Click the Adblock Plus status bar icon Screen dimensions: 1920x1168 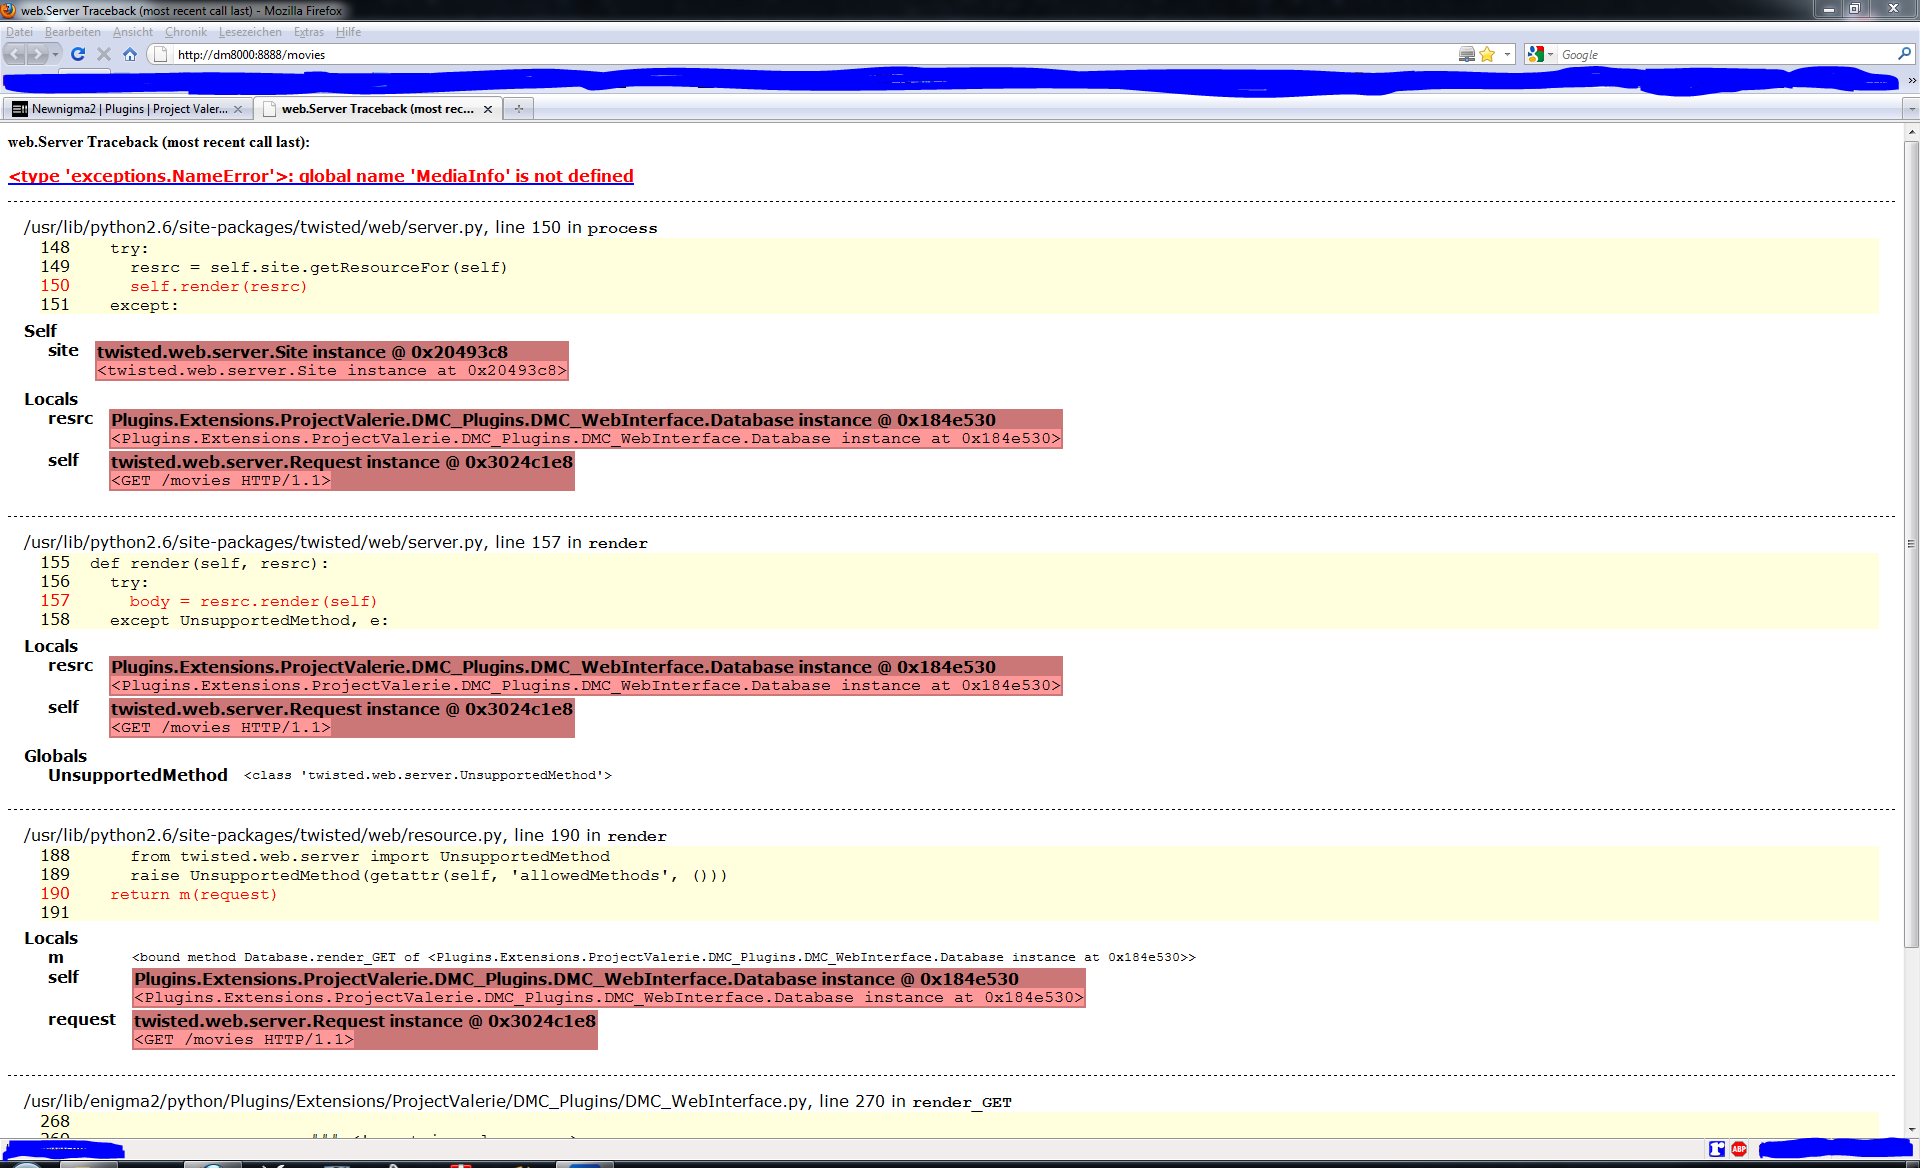point(1739,1149)
